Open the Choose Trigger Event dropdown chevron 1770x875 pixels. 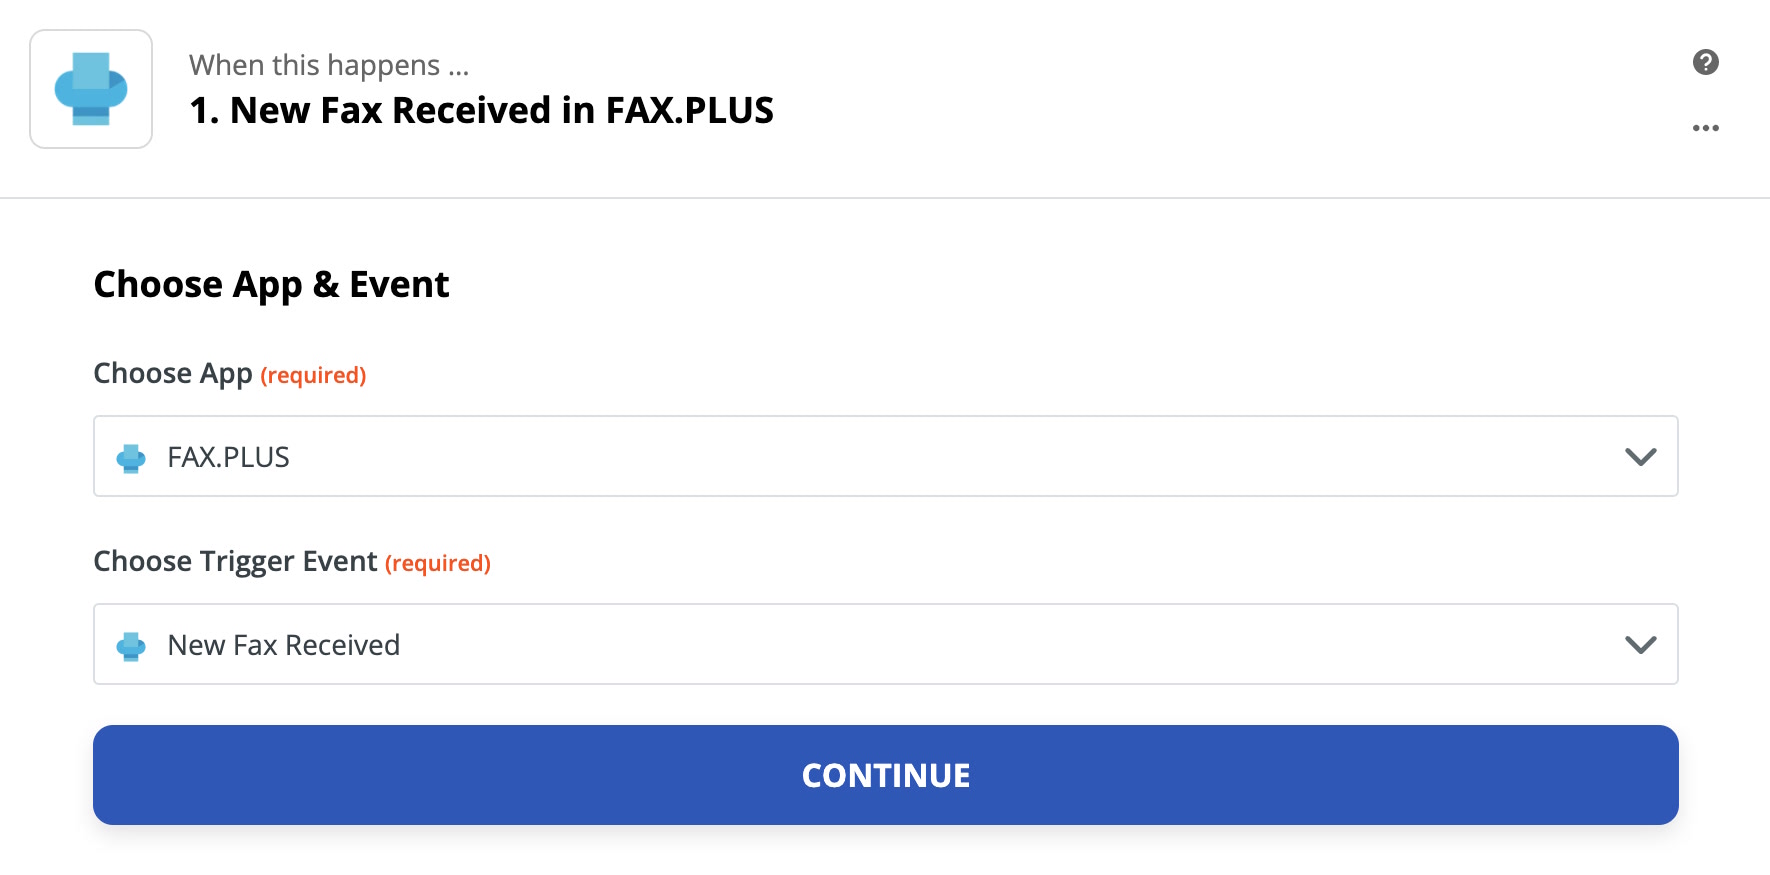tap(1639, 645)
